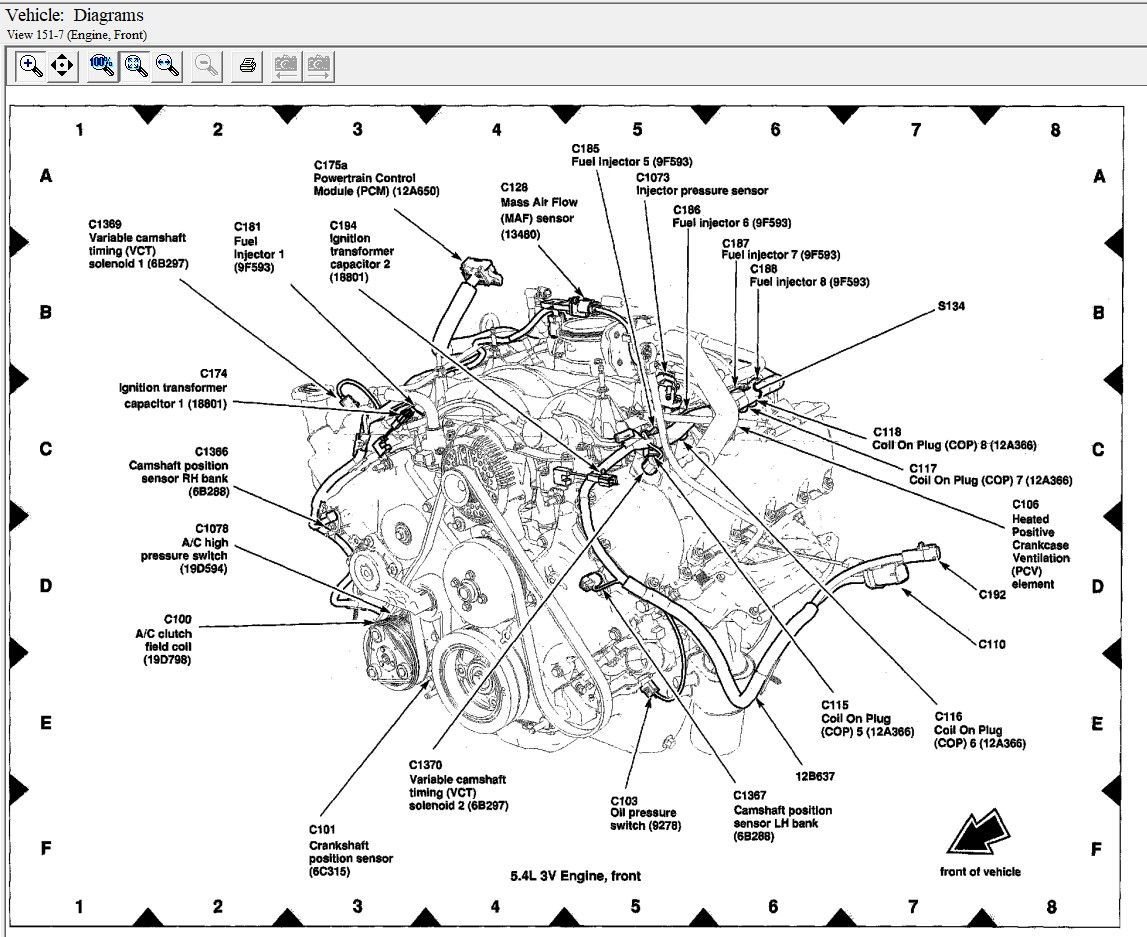This screenshot has width=1147, height=937.
Task: Activate the pan four-arrow tool
Action: 62,66
